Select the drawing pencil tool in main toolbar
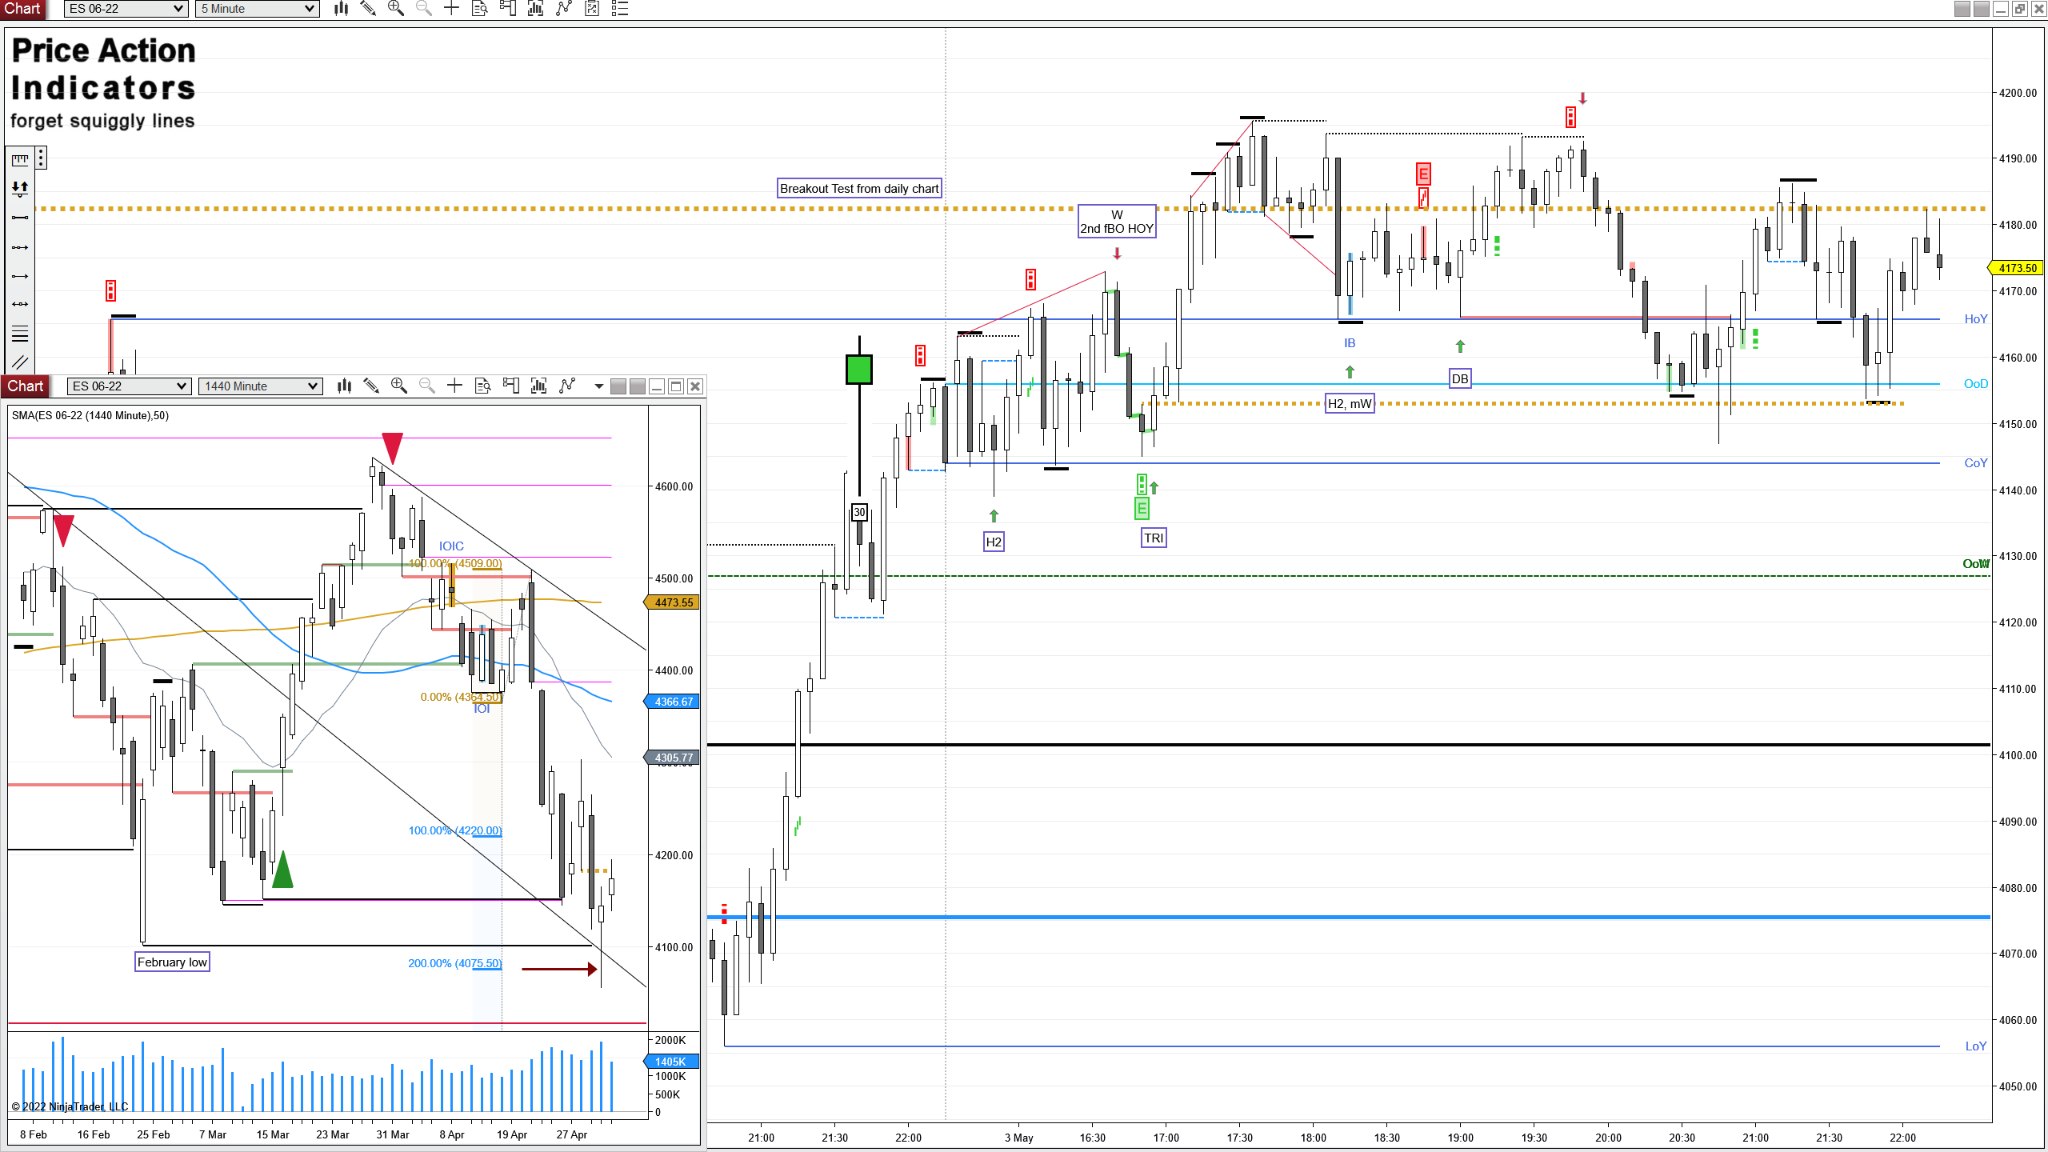 coord(368,9)
